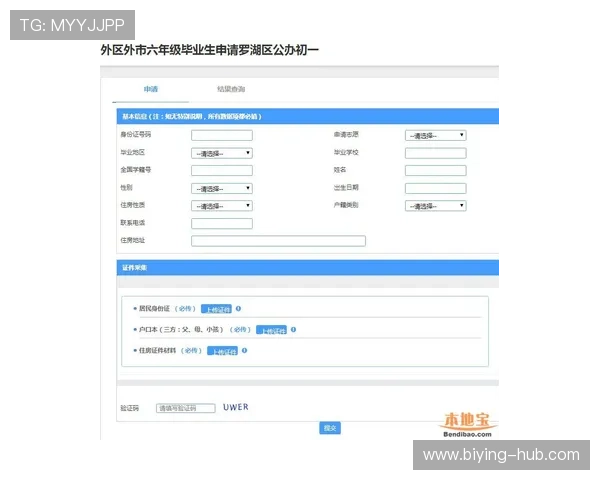The image size is (600, 480).
Task: Click the 验证码 input field
Action: [186, 408]
